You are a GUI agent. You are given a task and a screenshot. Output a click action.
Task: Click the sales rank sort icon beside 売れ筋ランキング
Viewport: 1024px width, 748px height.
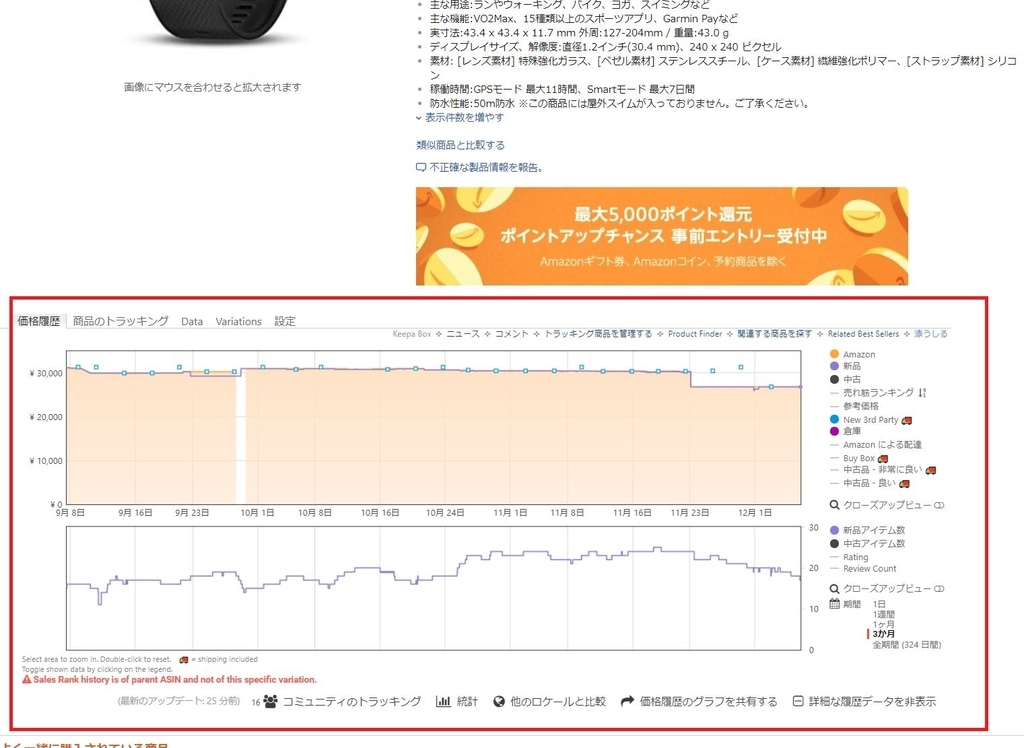pyautogui.click(x=922, y=393)
